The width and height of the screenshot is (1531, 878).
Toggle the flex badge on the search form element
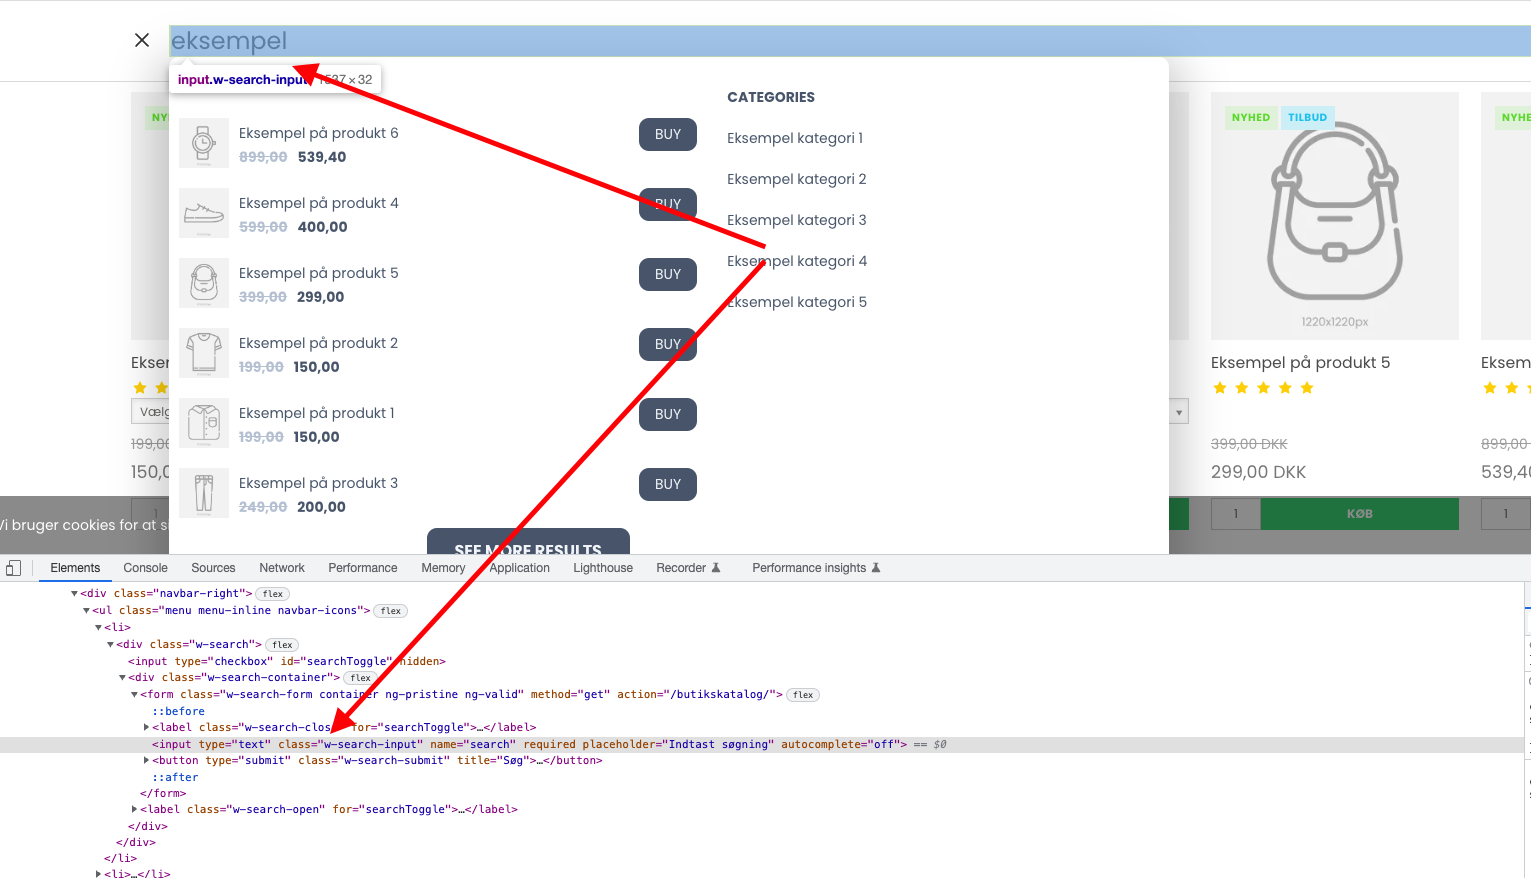click(802, 694)
